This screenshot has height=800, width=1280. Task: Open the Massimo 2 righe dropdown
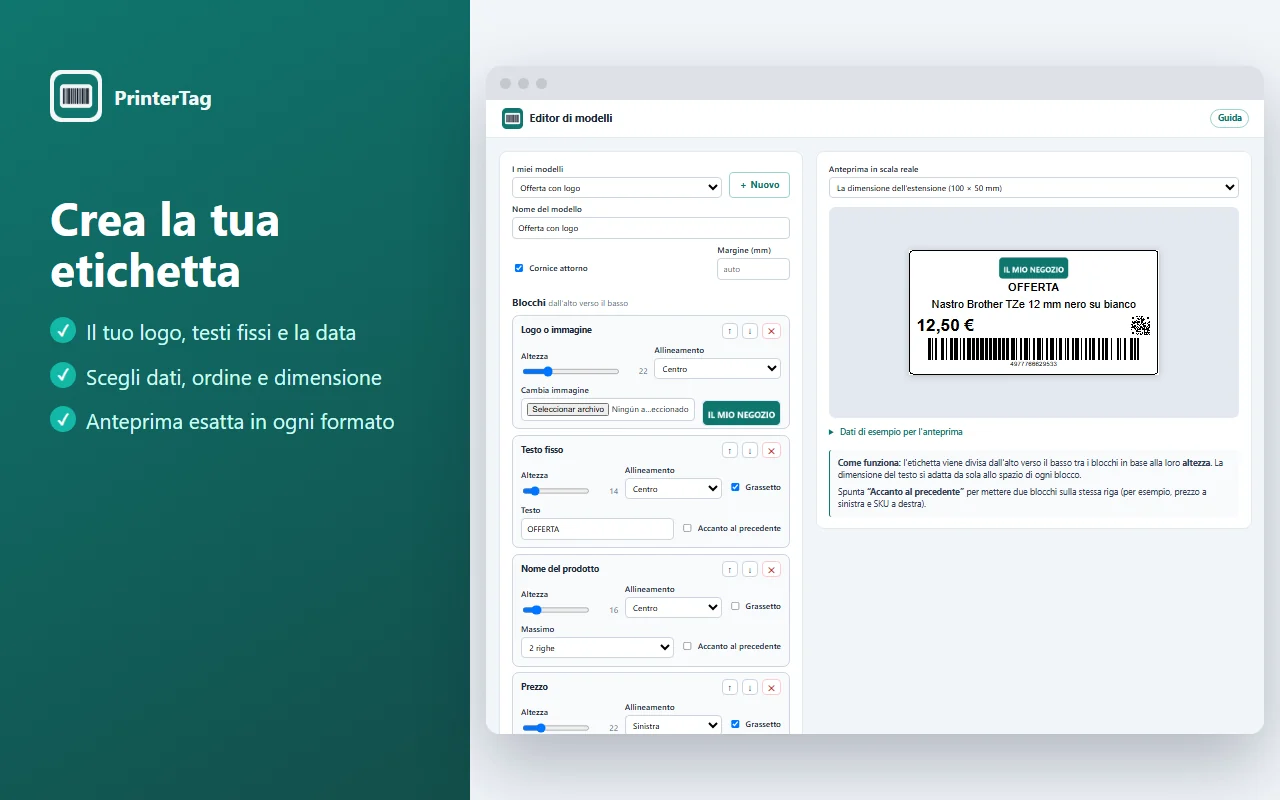(x=597, y=648)
